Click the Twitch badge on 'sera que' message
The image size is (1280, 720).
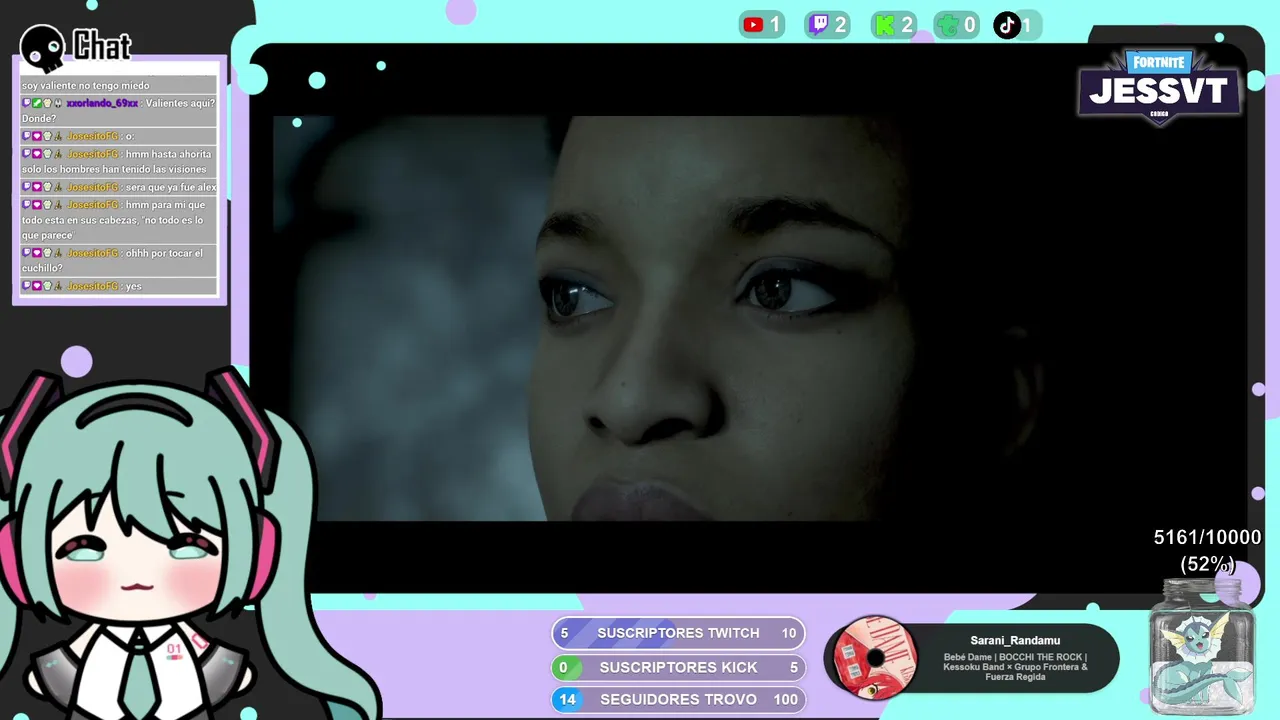(27, 187)
